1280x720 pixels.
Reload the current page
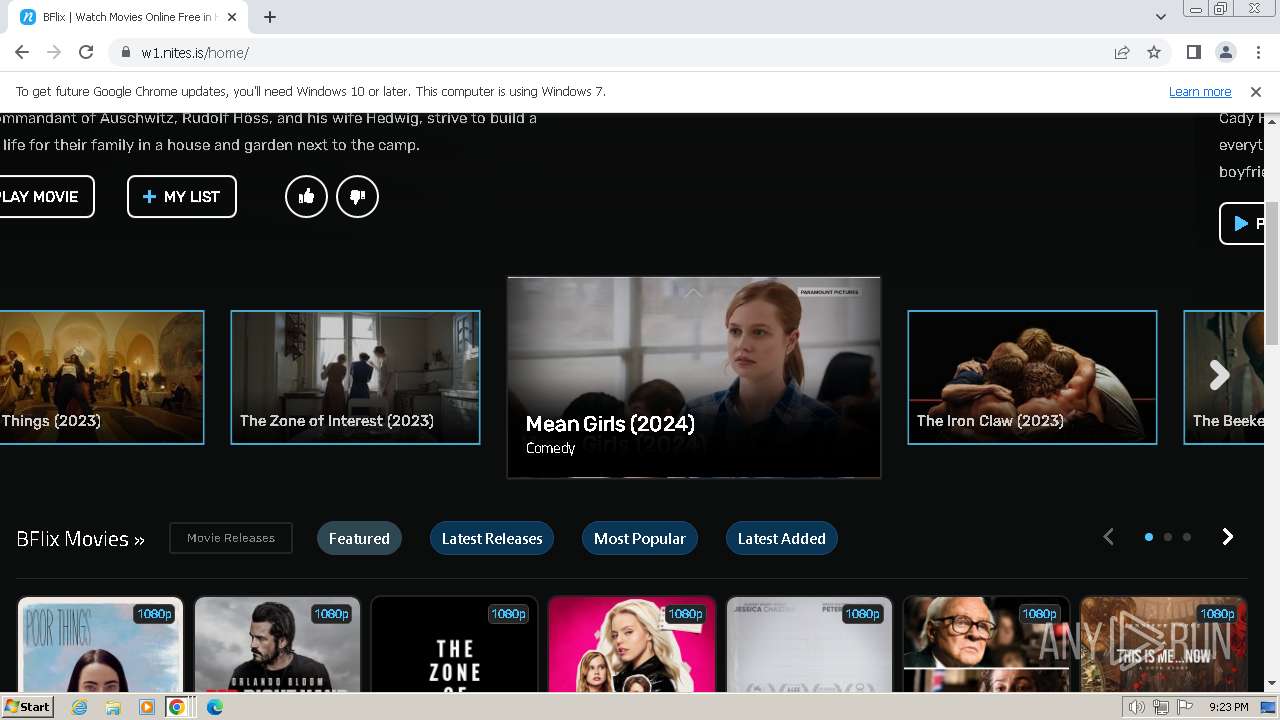[86, 52]
